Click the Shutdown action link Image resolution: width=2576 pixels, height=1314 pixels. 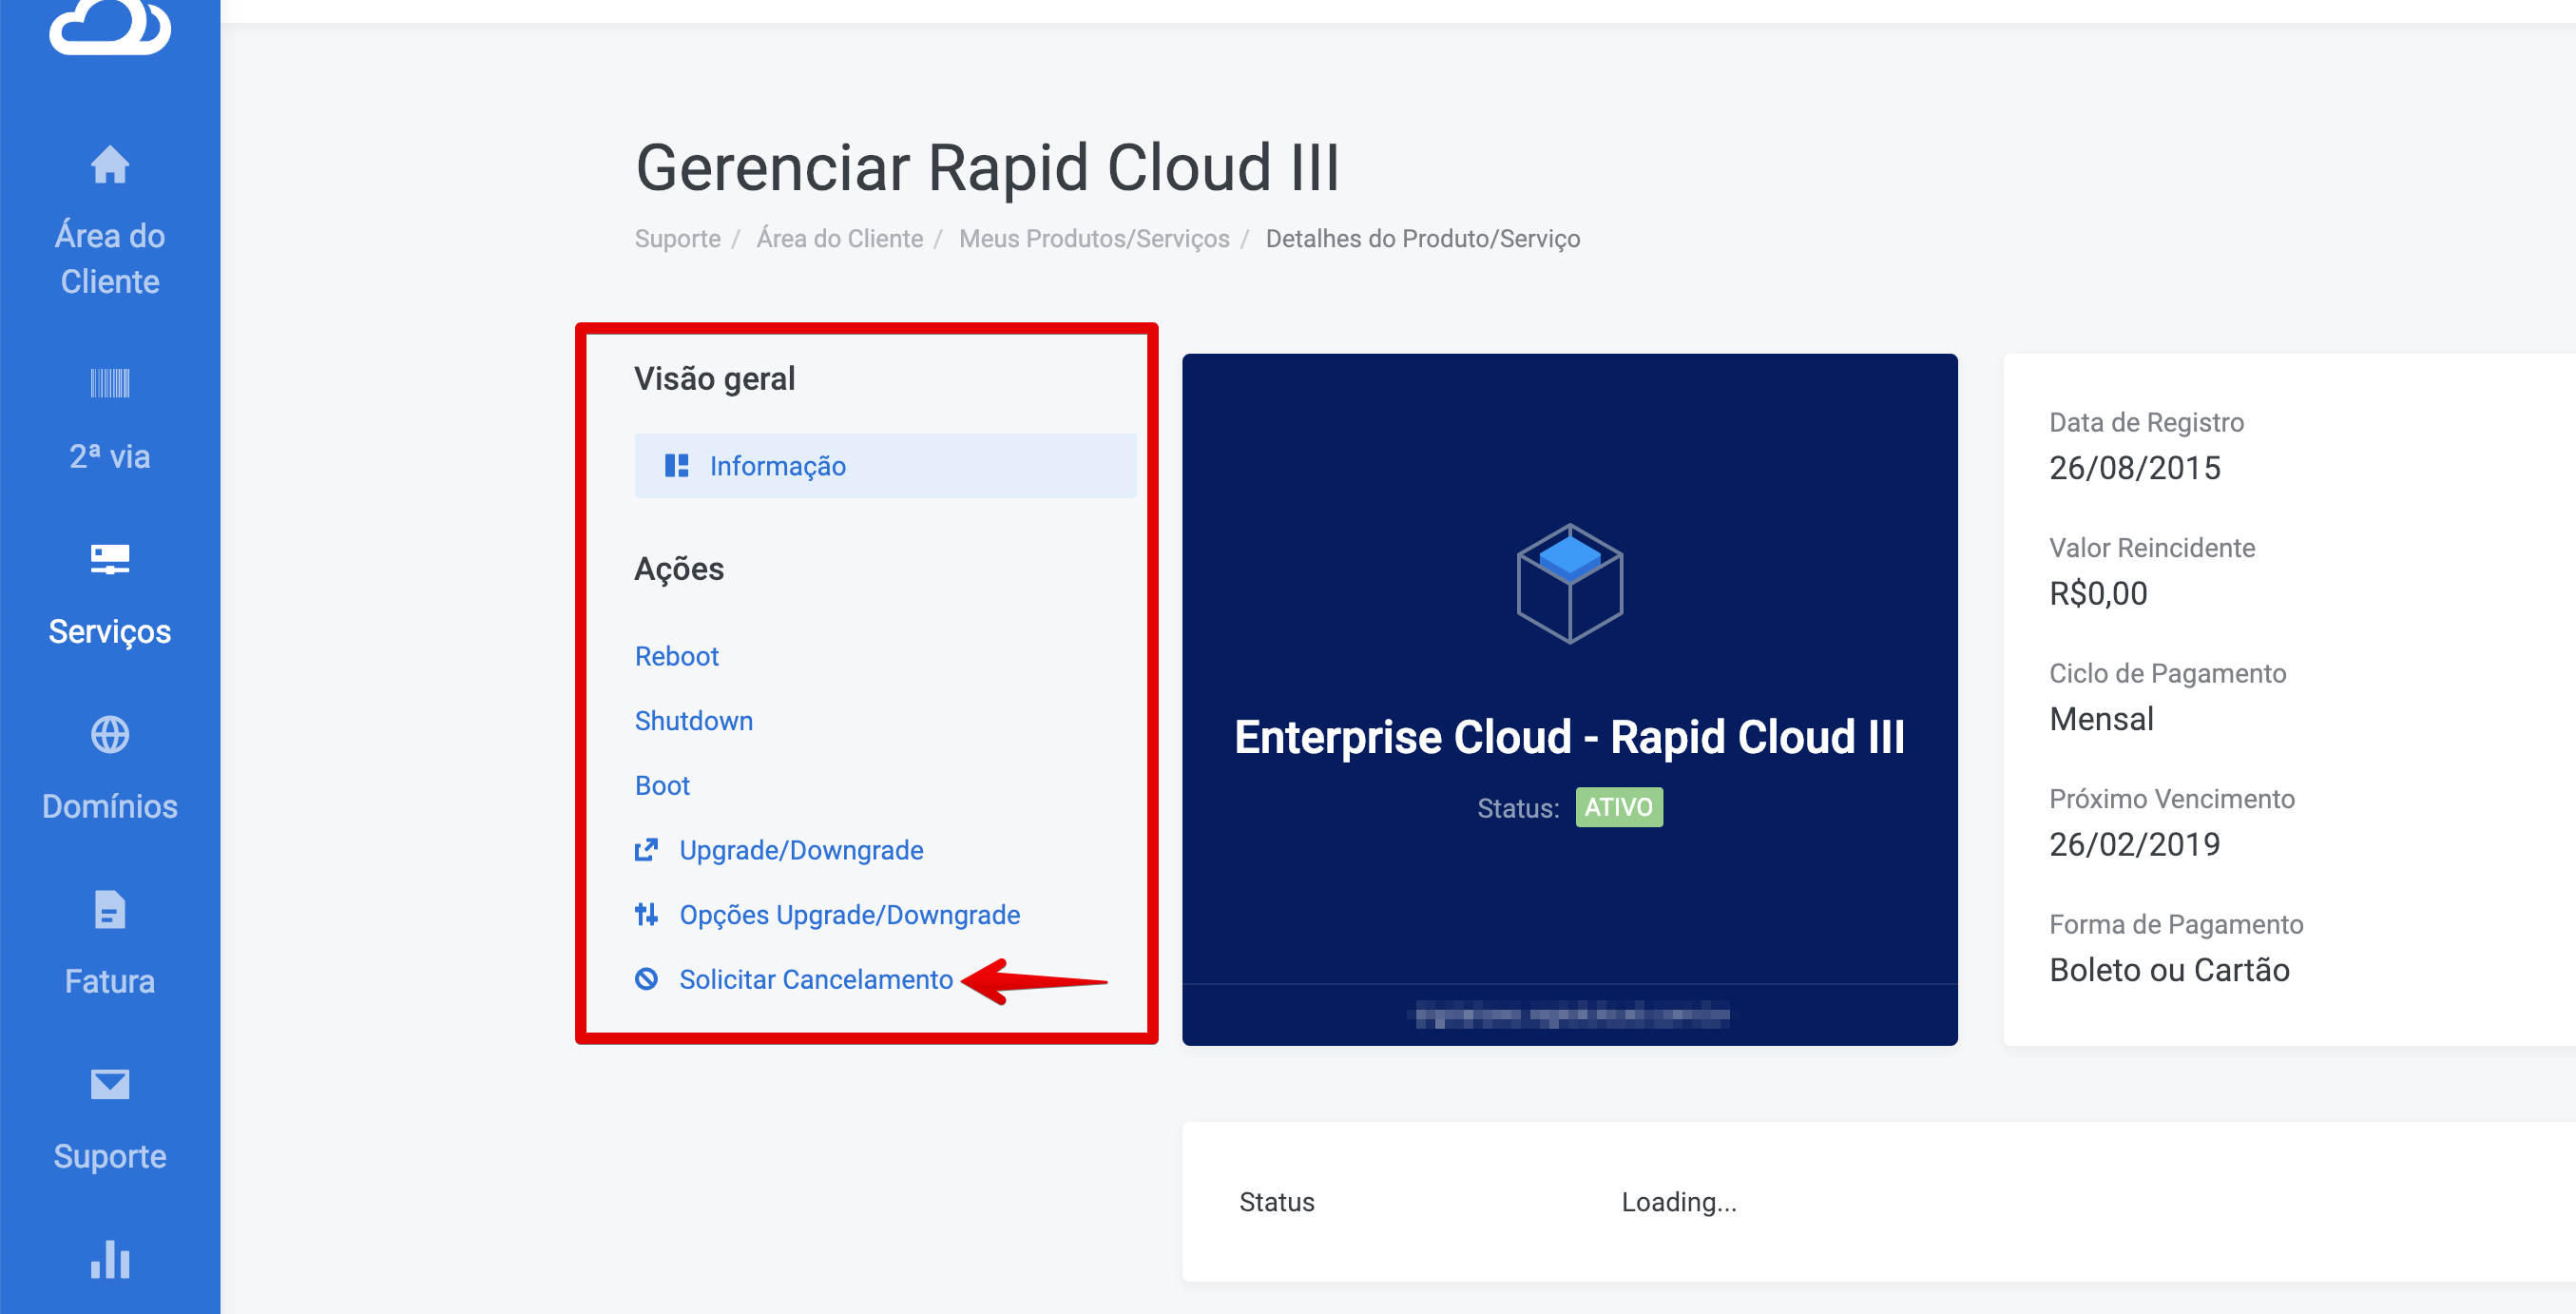[693, 721]
